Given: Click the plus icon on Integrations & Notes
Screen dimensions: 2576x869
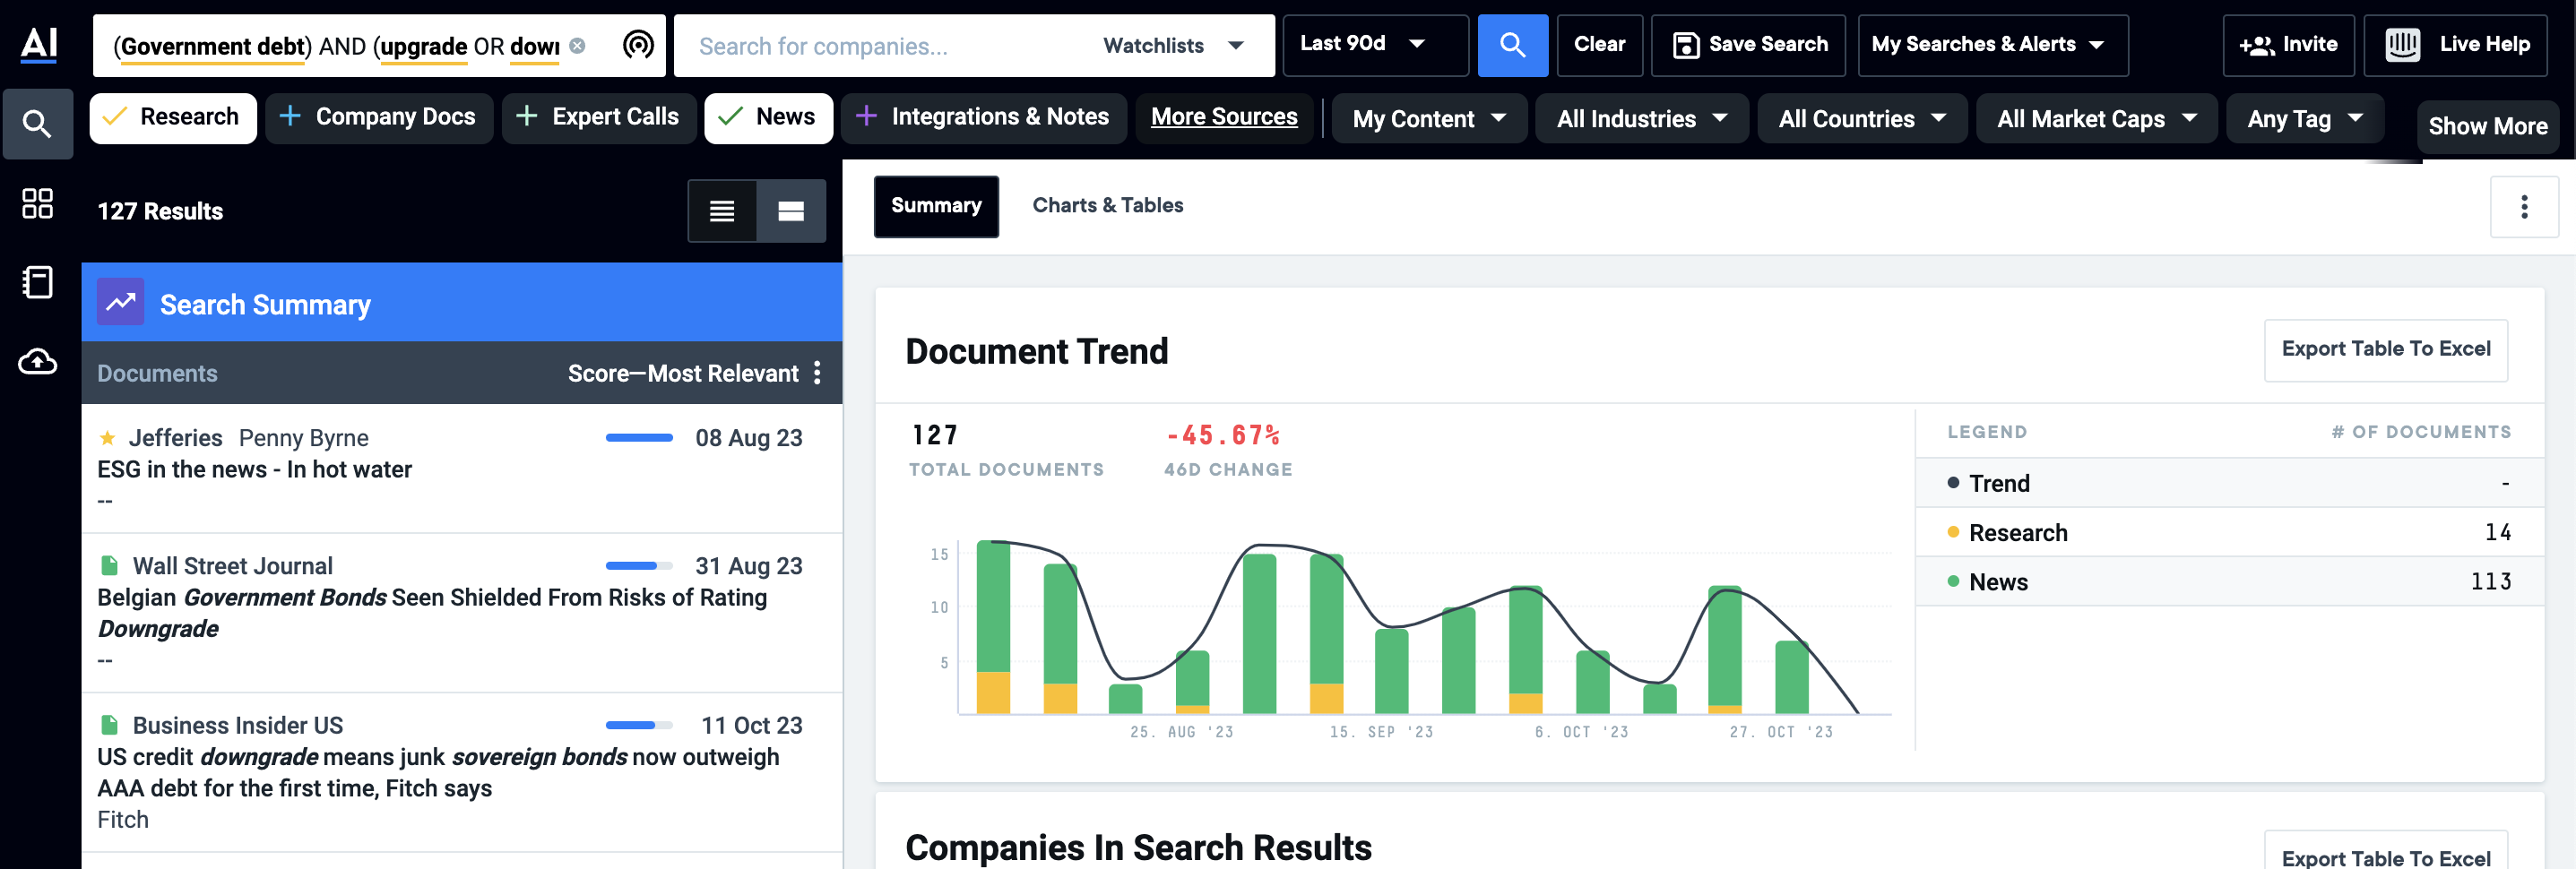Looking at the screenshot, I should click(866, 117).
